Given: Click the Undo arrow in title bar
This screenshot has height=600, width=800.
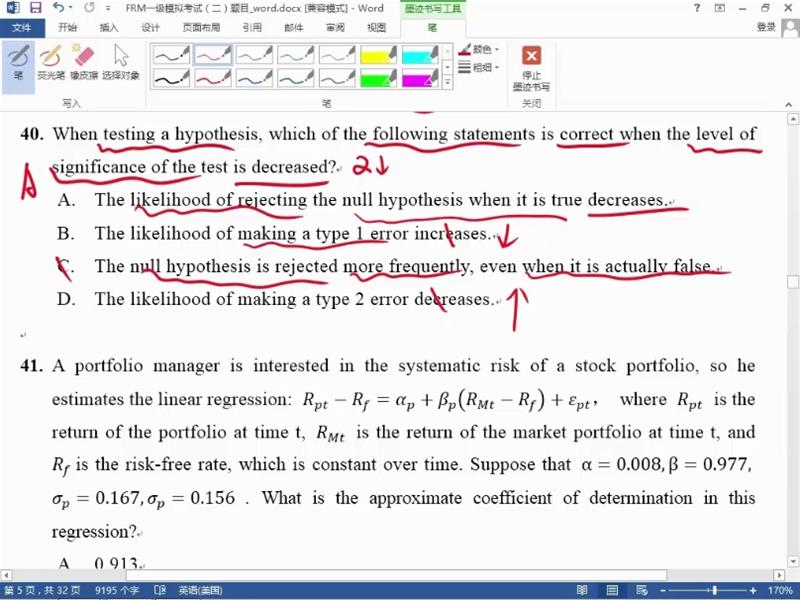Looking at the screenshot, I should pyautogui.click(x=58, y=8).
